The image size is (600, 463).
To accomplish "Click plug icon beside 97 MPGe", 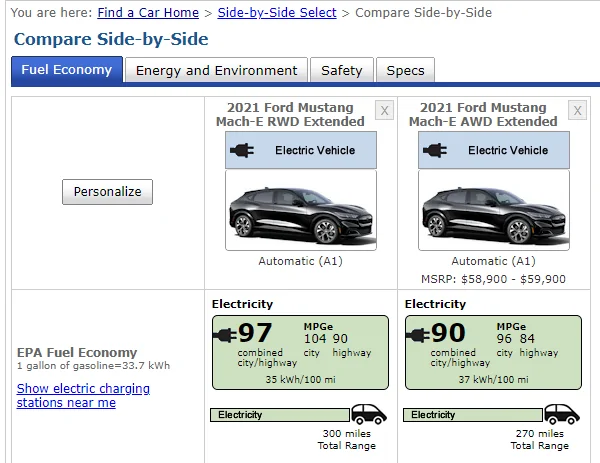I will 225,335.
